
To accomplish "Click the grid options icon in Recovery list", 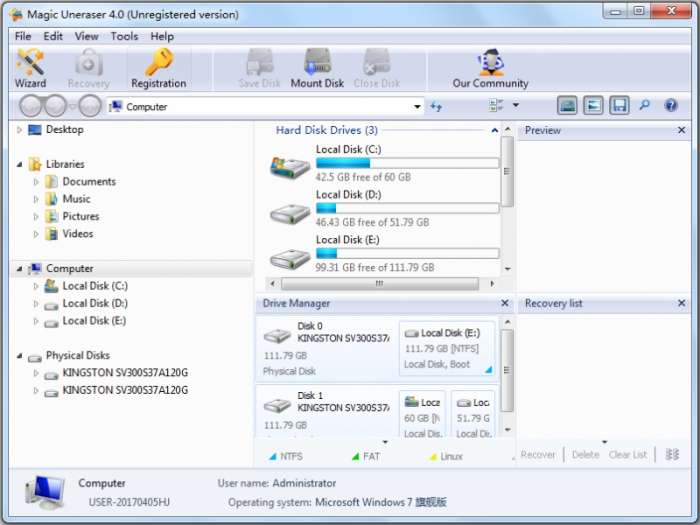I will (x=672, y=454).
